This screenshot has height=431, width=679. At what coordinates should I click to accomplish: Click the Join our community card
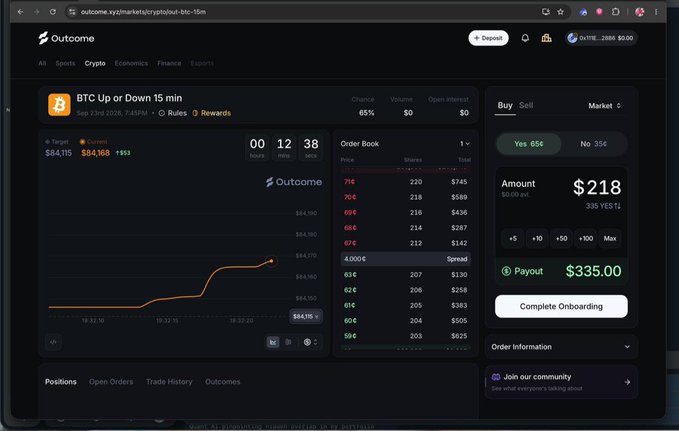(x=561, y=382)
